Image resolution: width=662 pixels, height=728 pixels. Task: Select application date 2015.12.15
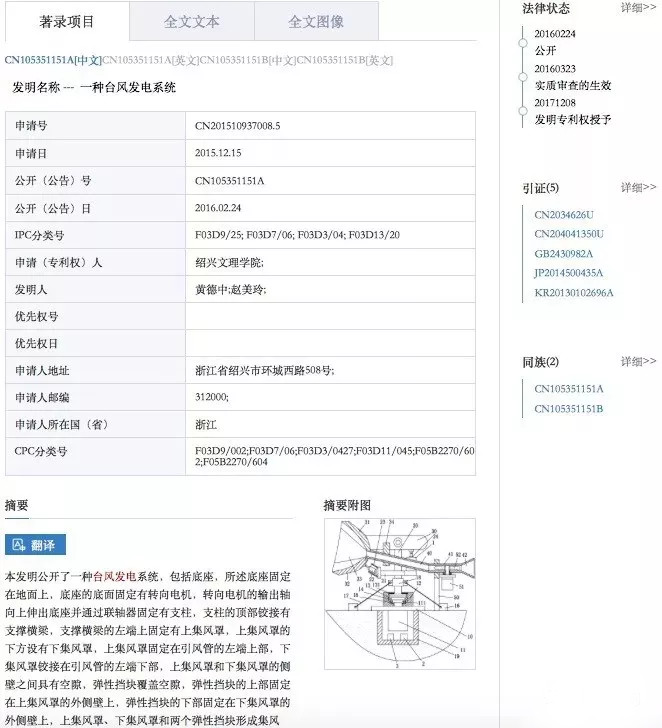click(218, 153)
